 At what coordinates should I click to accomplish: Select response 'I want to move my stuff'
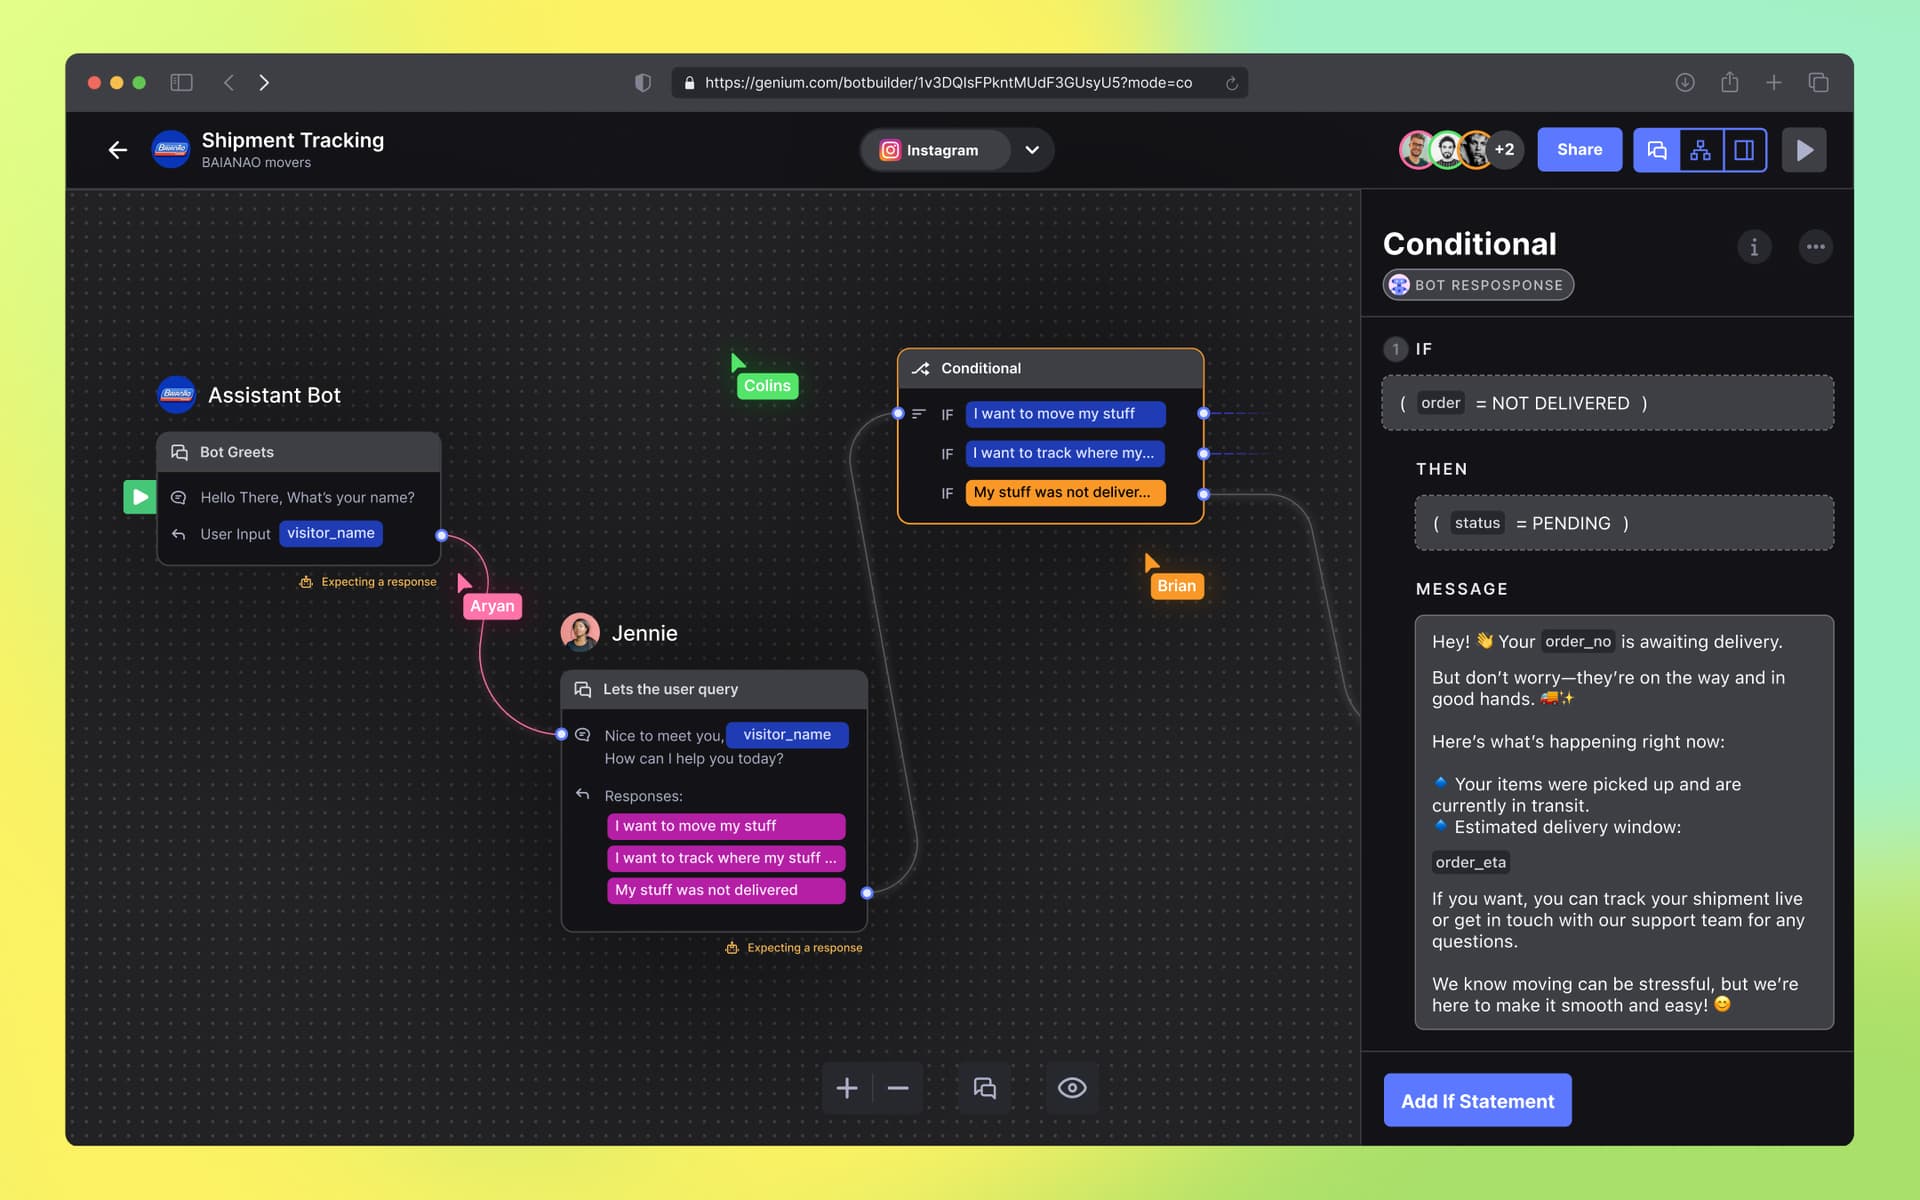click(726, 826)
